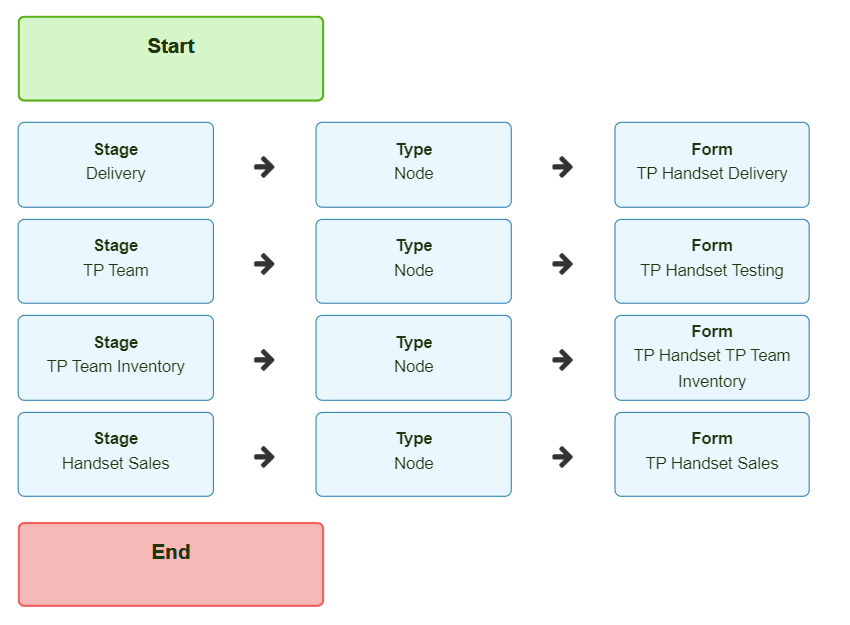Click the arrow after Stage TP Team
Screen dimensions: 850x625
(265, 264)
